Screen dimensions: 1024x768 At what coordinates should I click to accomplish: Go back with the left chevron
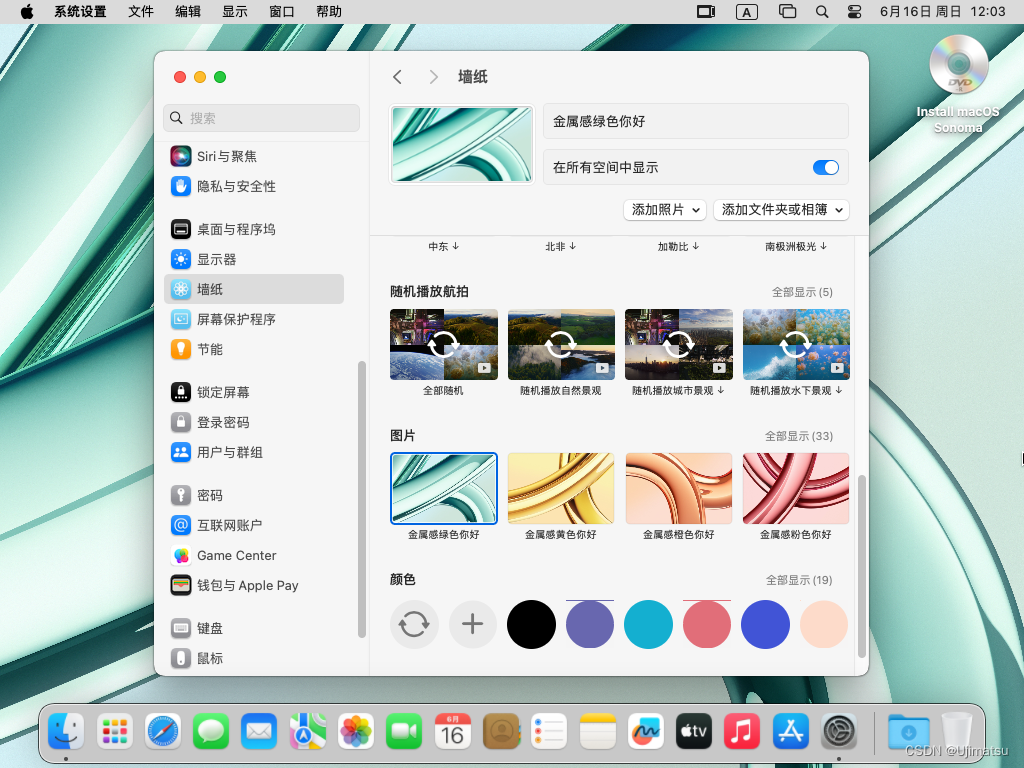[397, 77]
